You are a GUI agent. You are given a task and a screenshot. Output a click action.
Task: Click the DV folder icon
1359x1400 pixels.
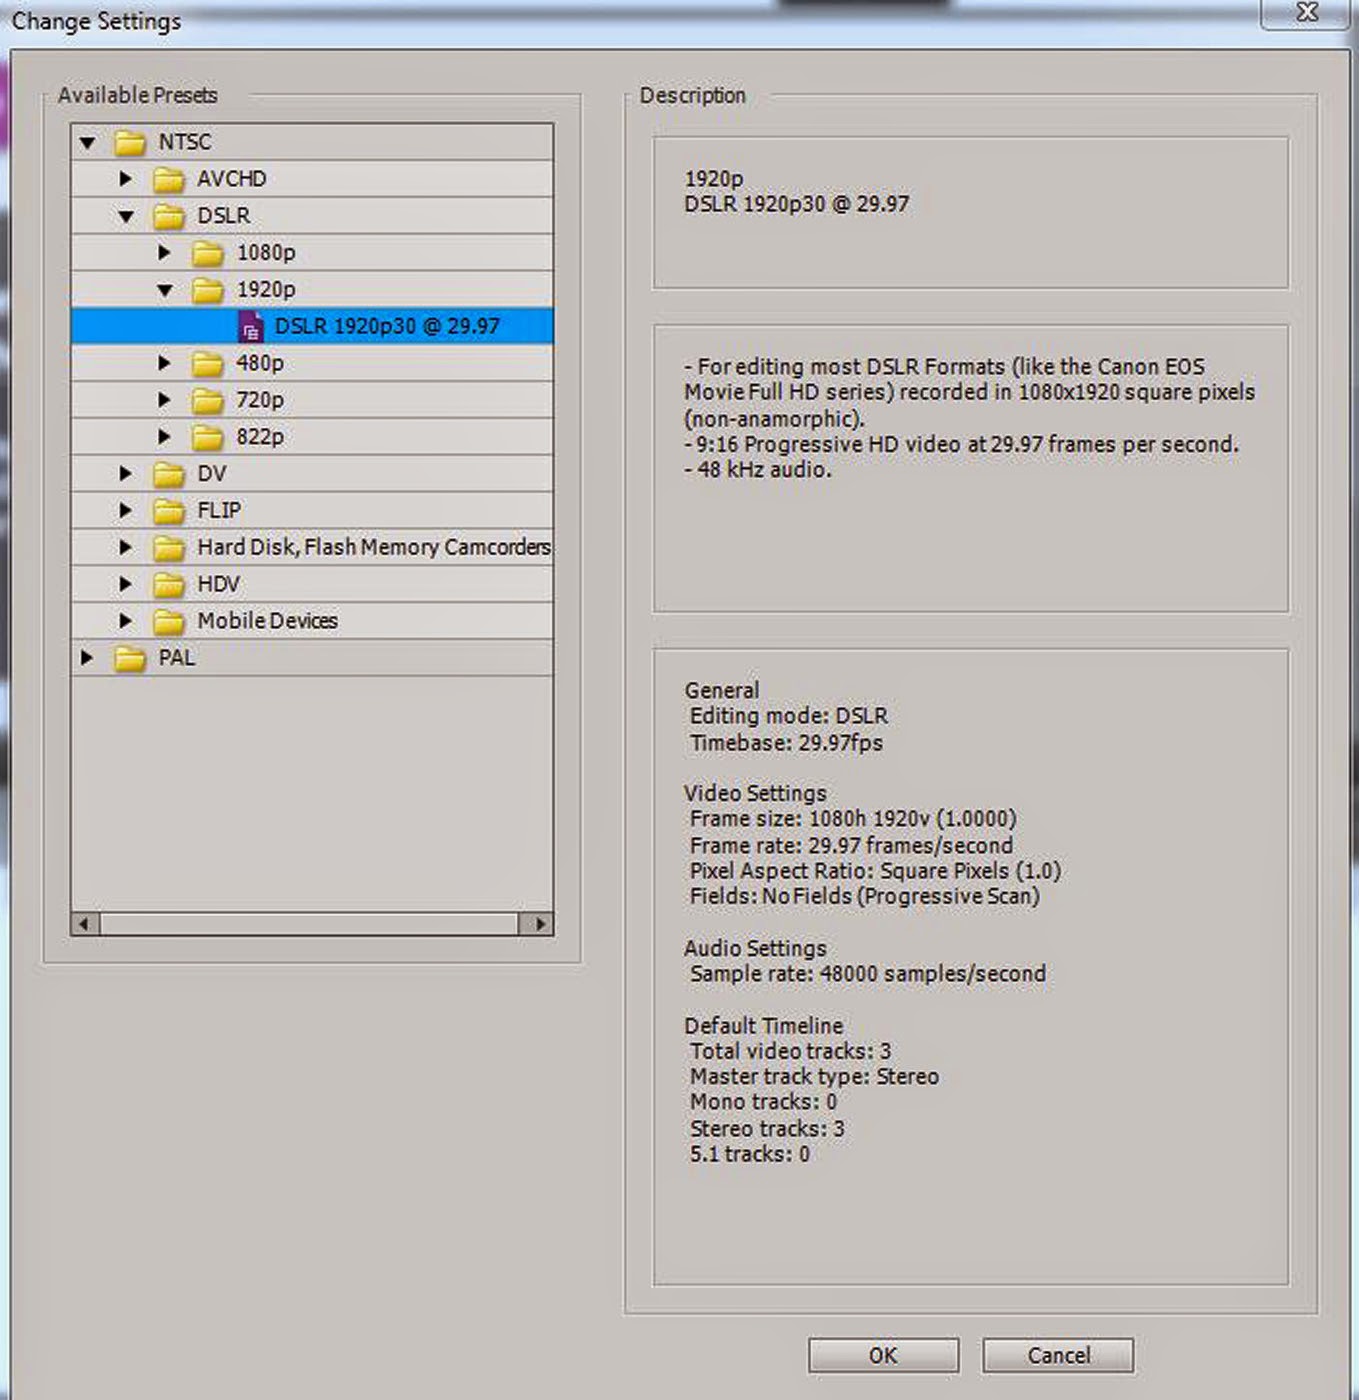tap(169, 474)
